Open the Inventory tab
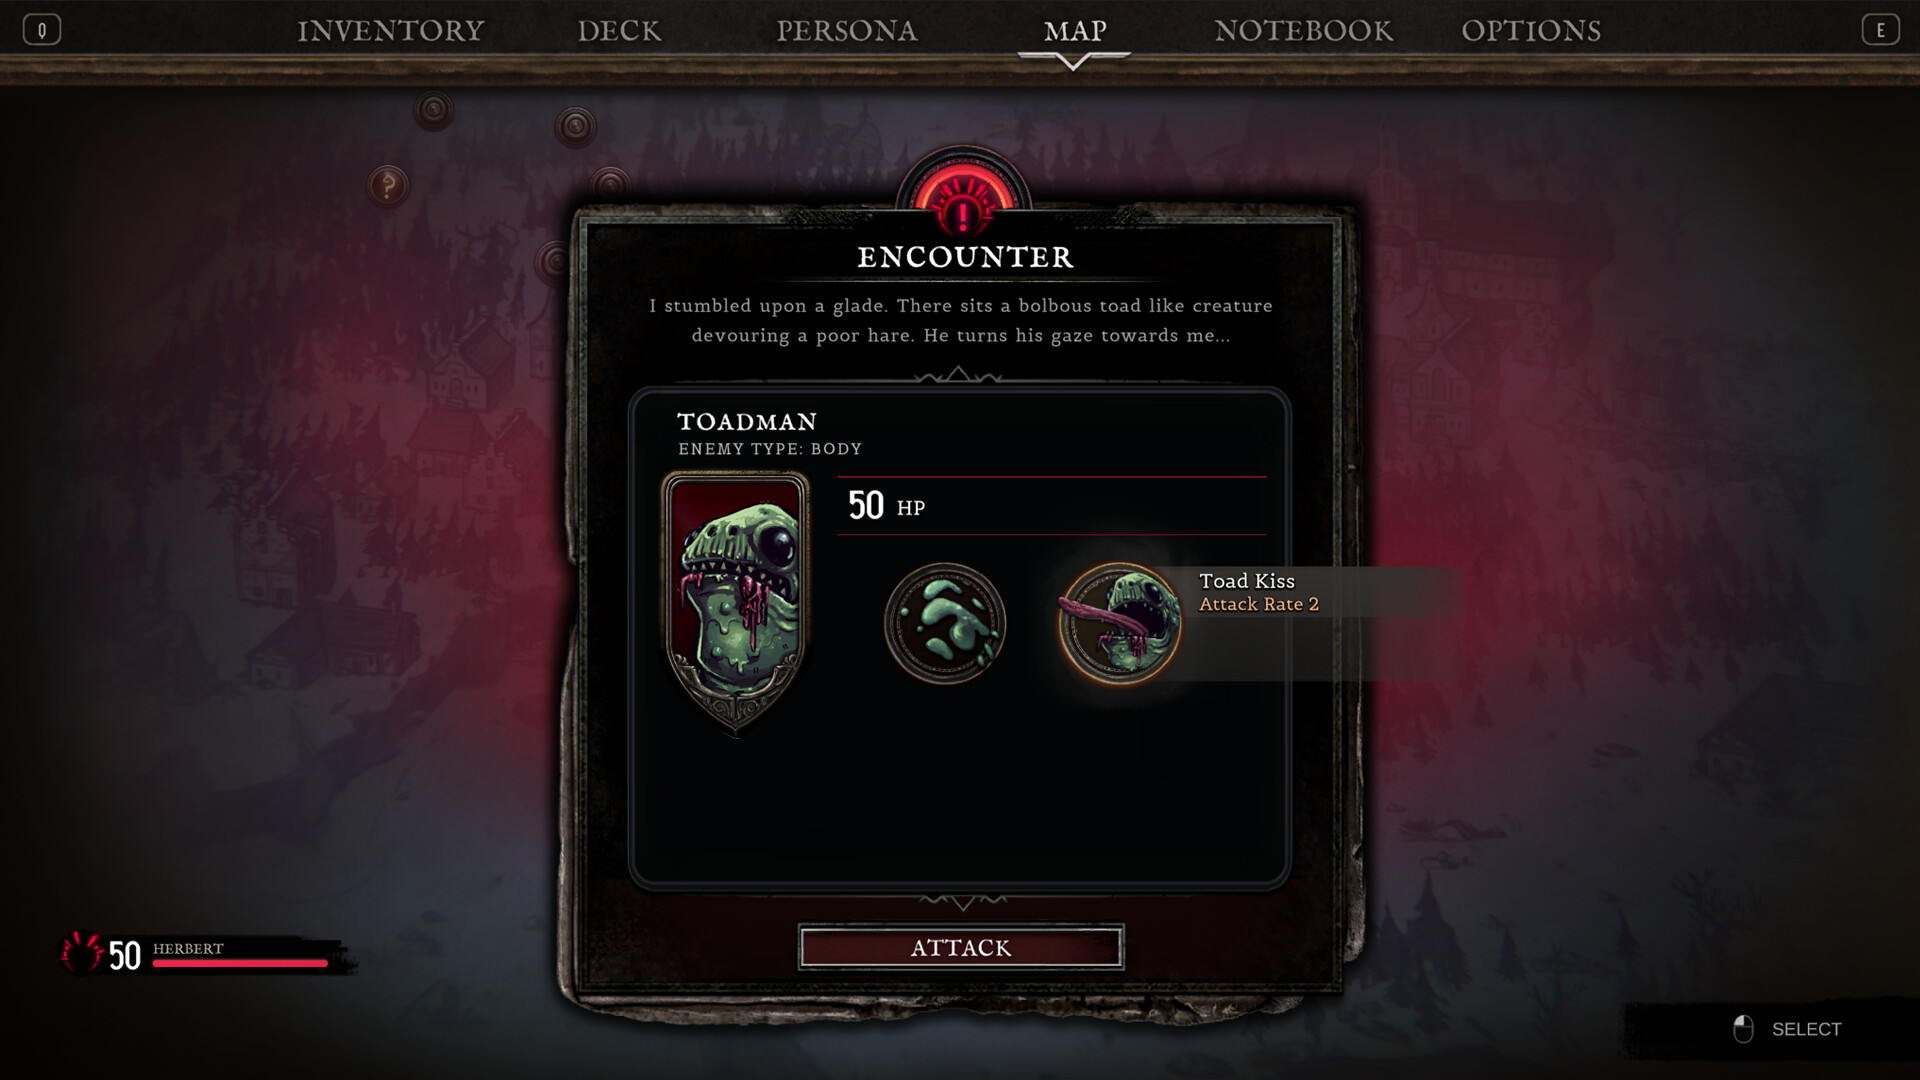 (391, 31)
